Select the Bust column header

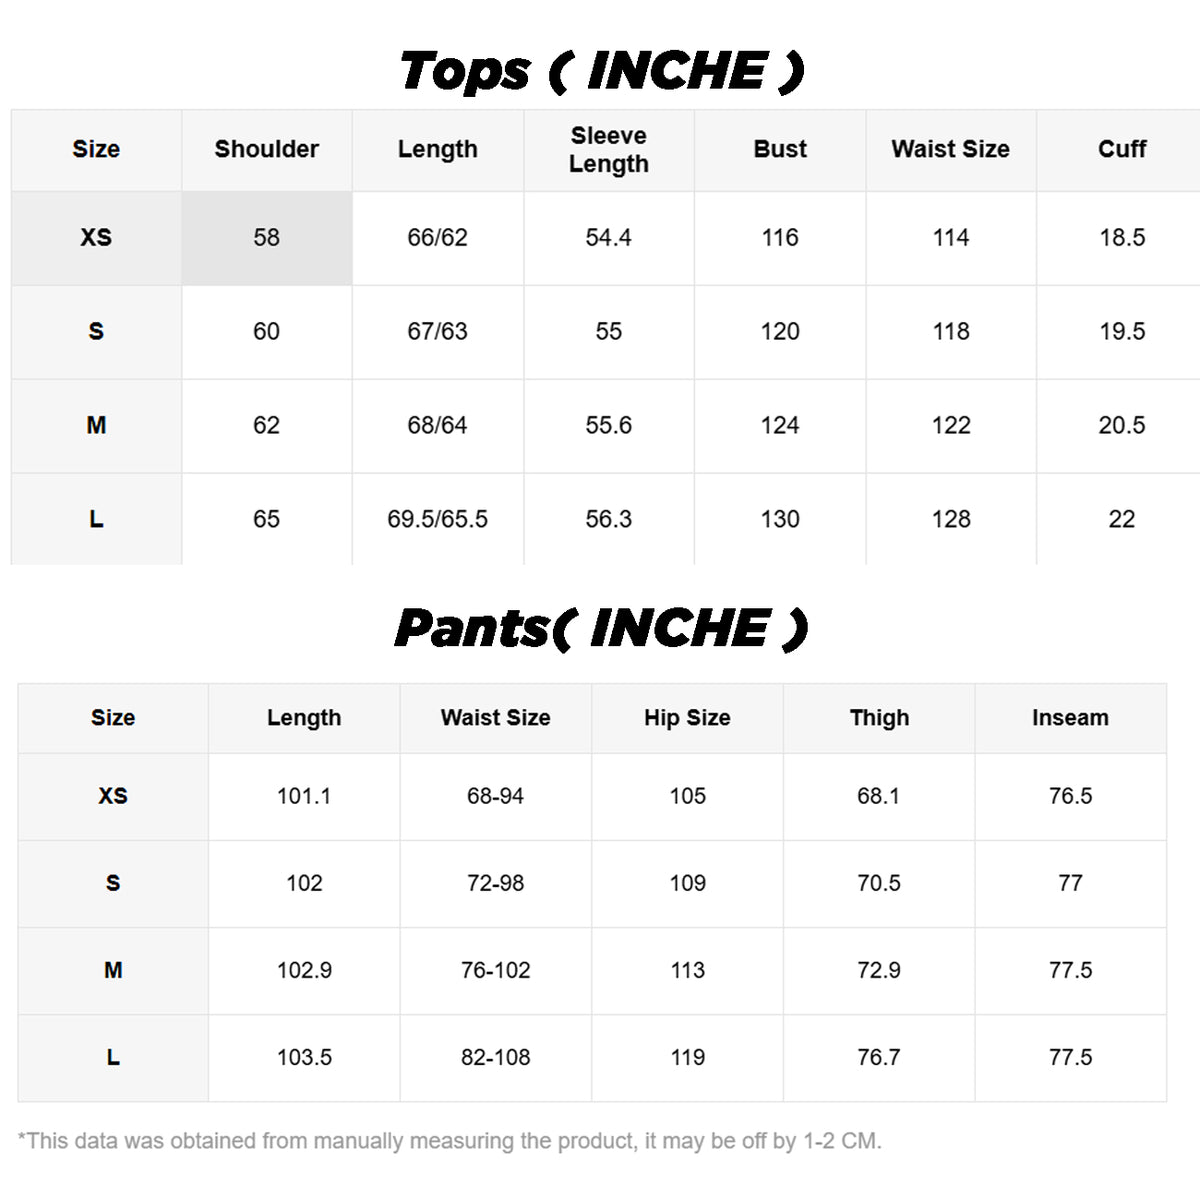pos(780,149)
